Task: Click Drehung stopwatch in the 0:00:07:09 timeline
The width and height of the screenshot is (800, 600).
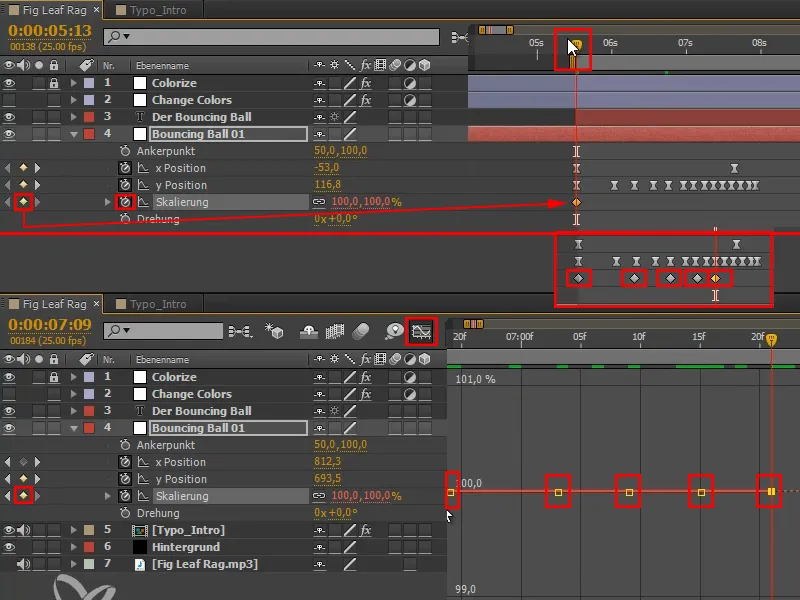Action: [125, 513]
